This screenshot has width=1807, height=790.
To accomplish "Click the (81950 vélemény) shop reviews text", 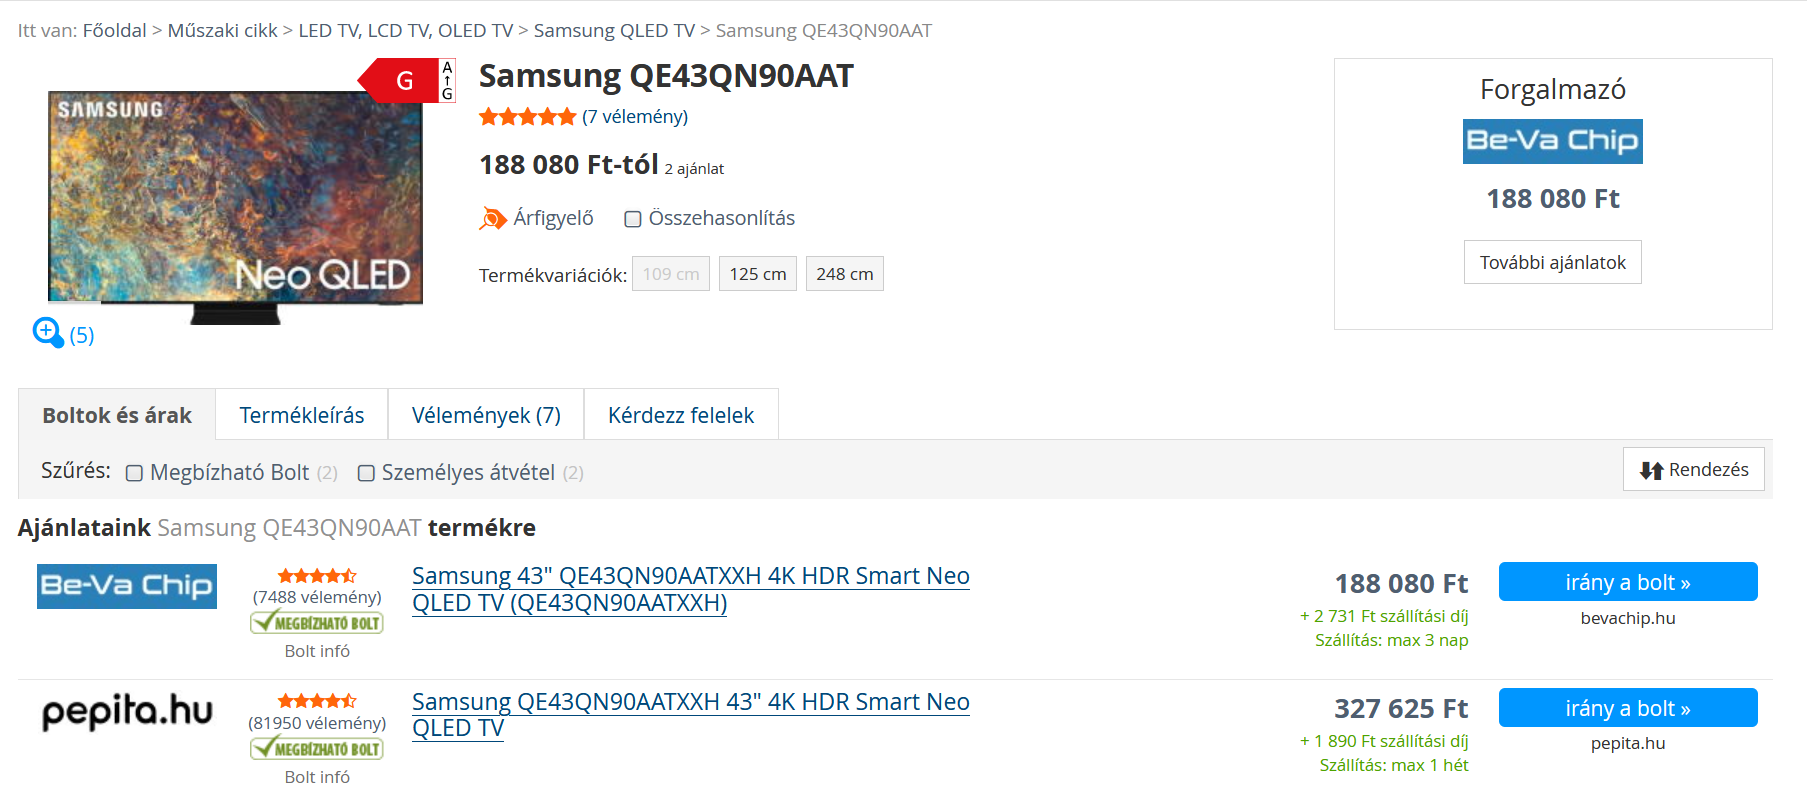I will click(317, 723).
